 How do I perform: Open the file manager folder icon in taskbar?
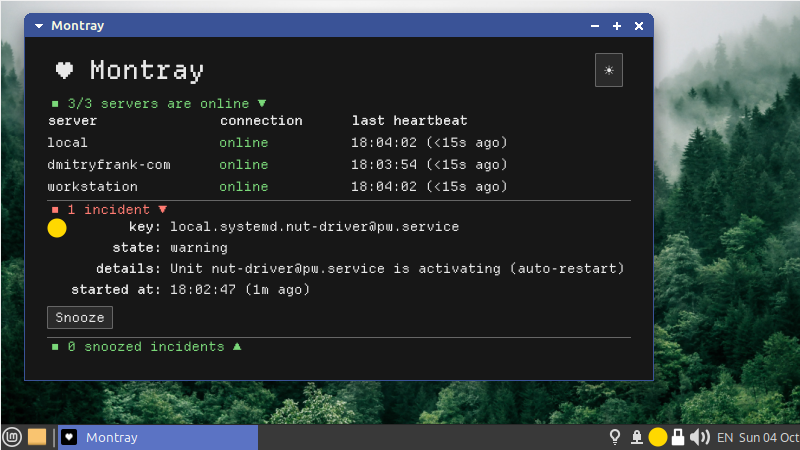(37, 437)
